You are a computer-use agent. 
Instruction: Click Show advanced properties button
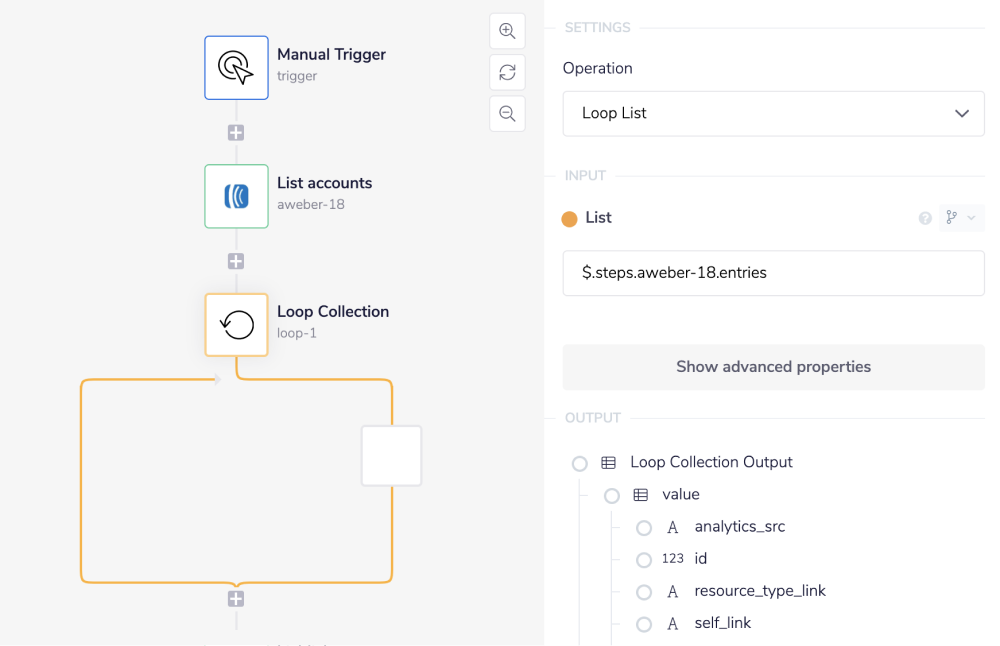click(773, 367)
